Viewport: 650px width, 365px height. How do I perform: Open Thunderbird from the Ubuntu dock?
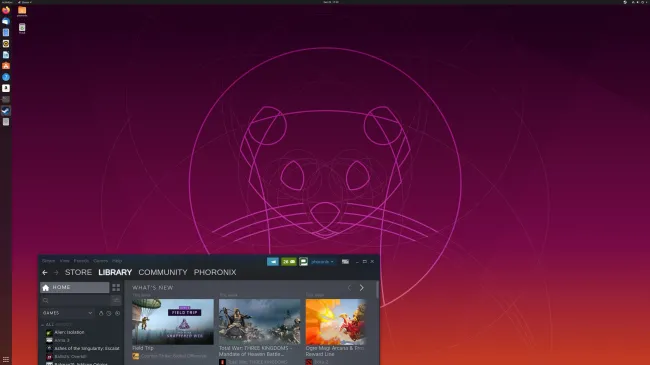tap(6, 21)
